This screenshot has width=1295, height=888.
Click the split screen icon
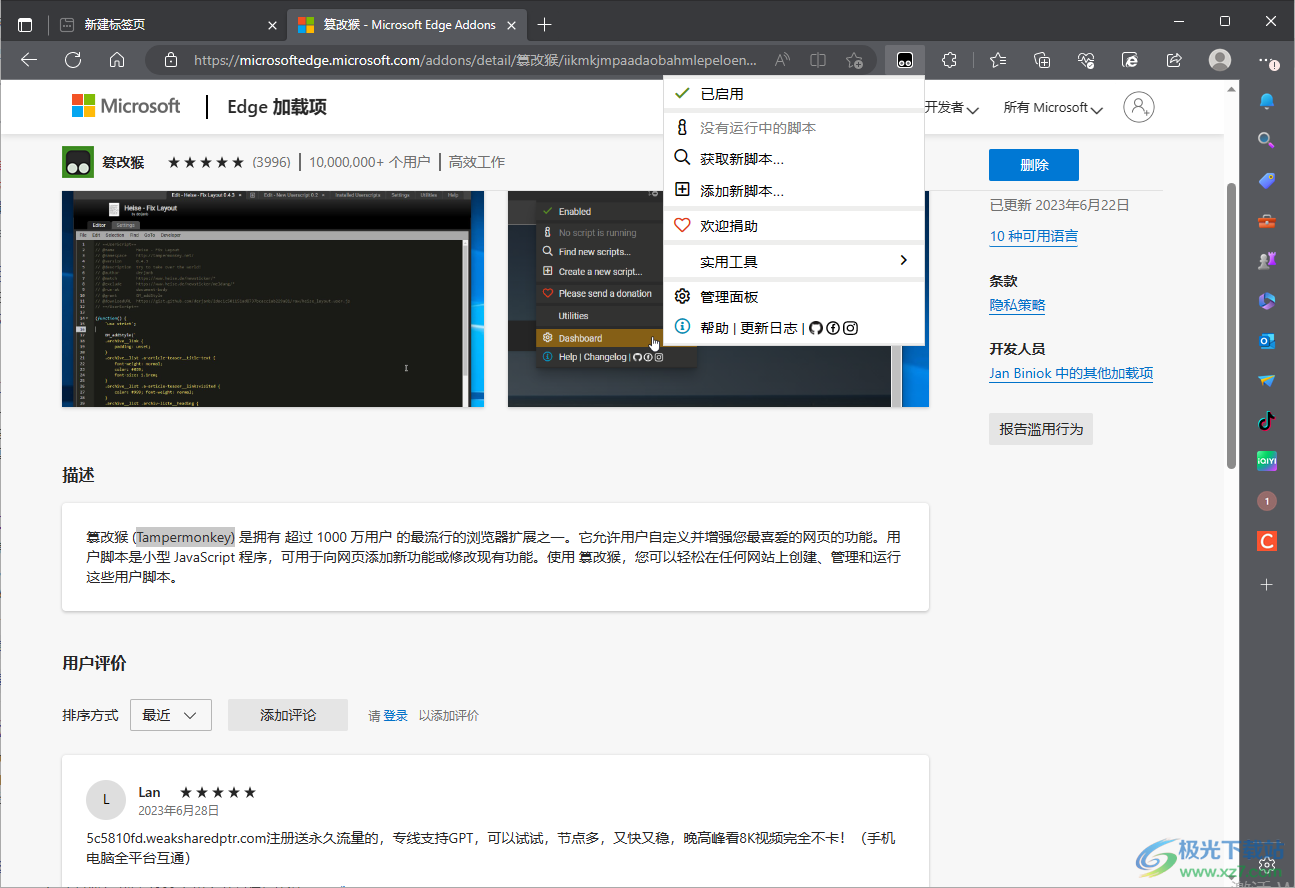(818, 60)
